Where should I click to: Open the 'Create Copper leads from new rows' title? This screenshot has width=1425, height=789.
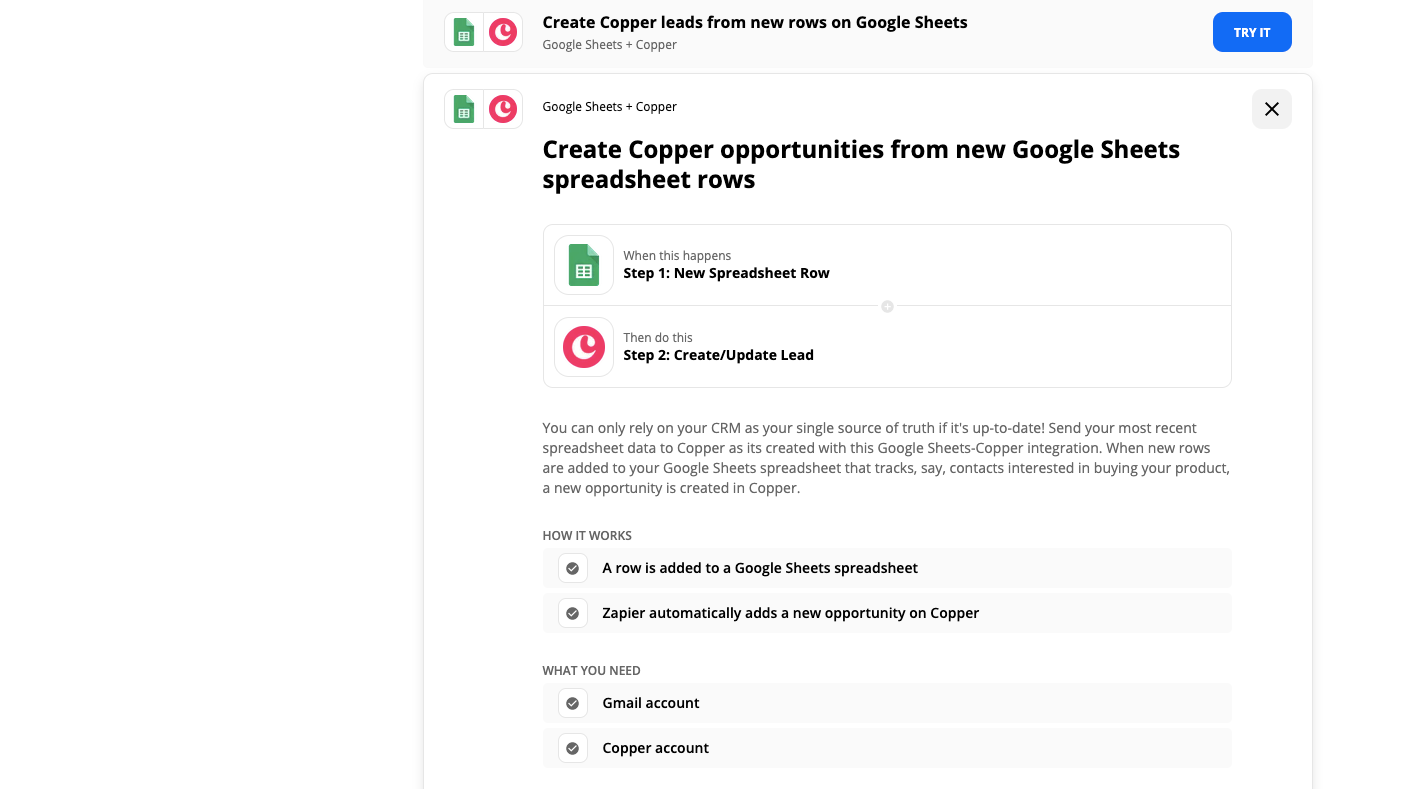[755, 22]
